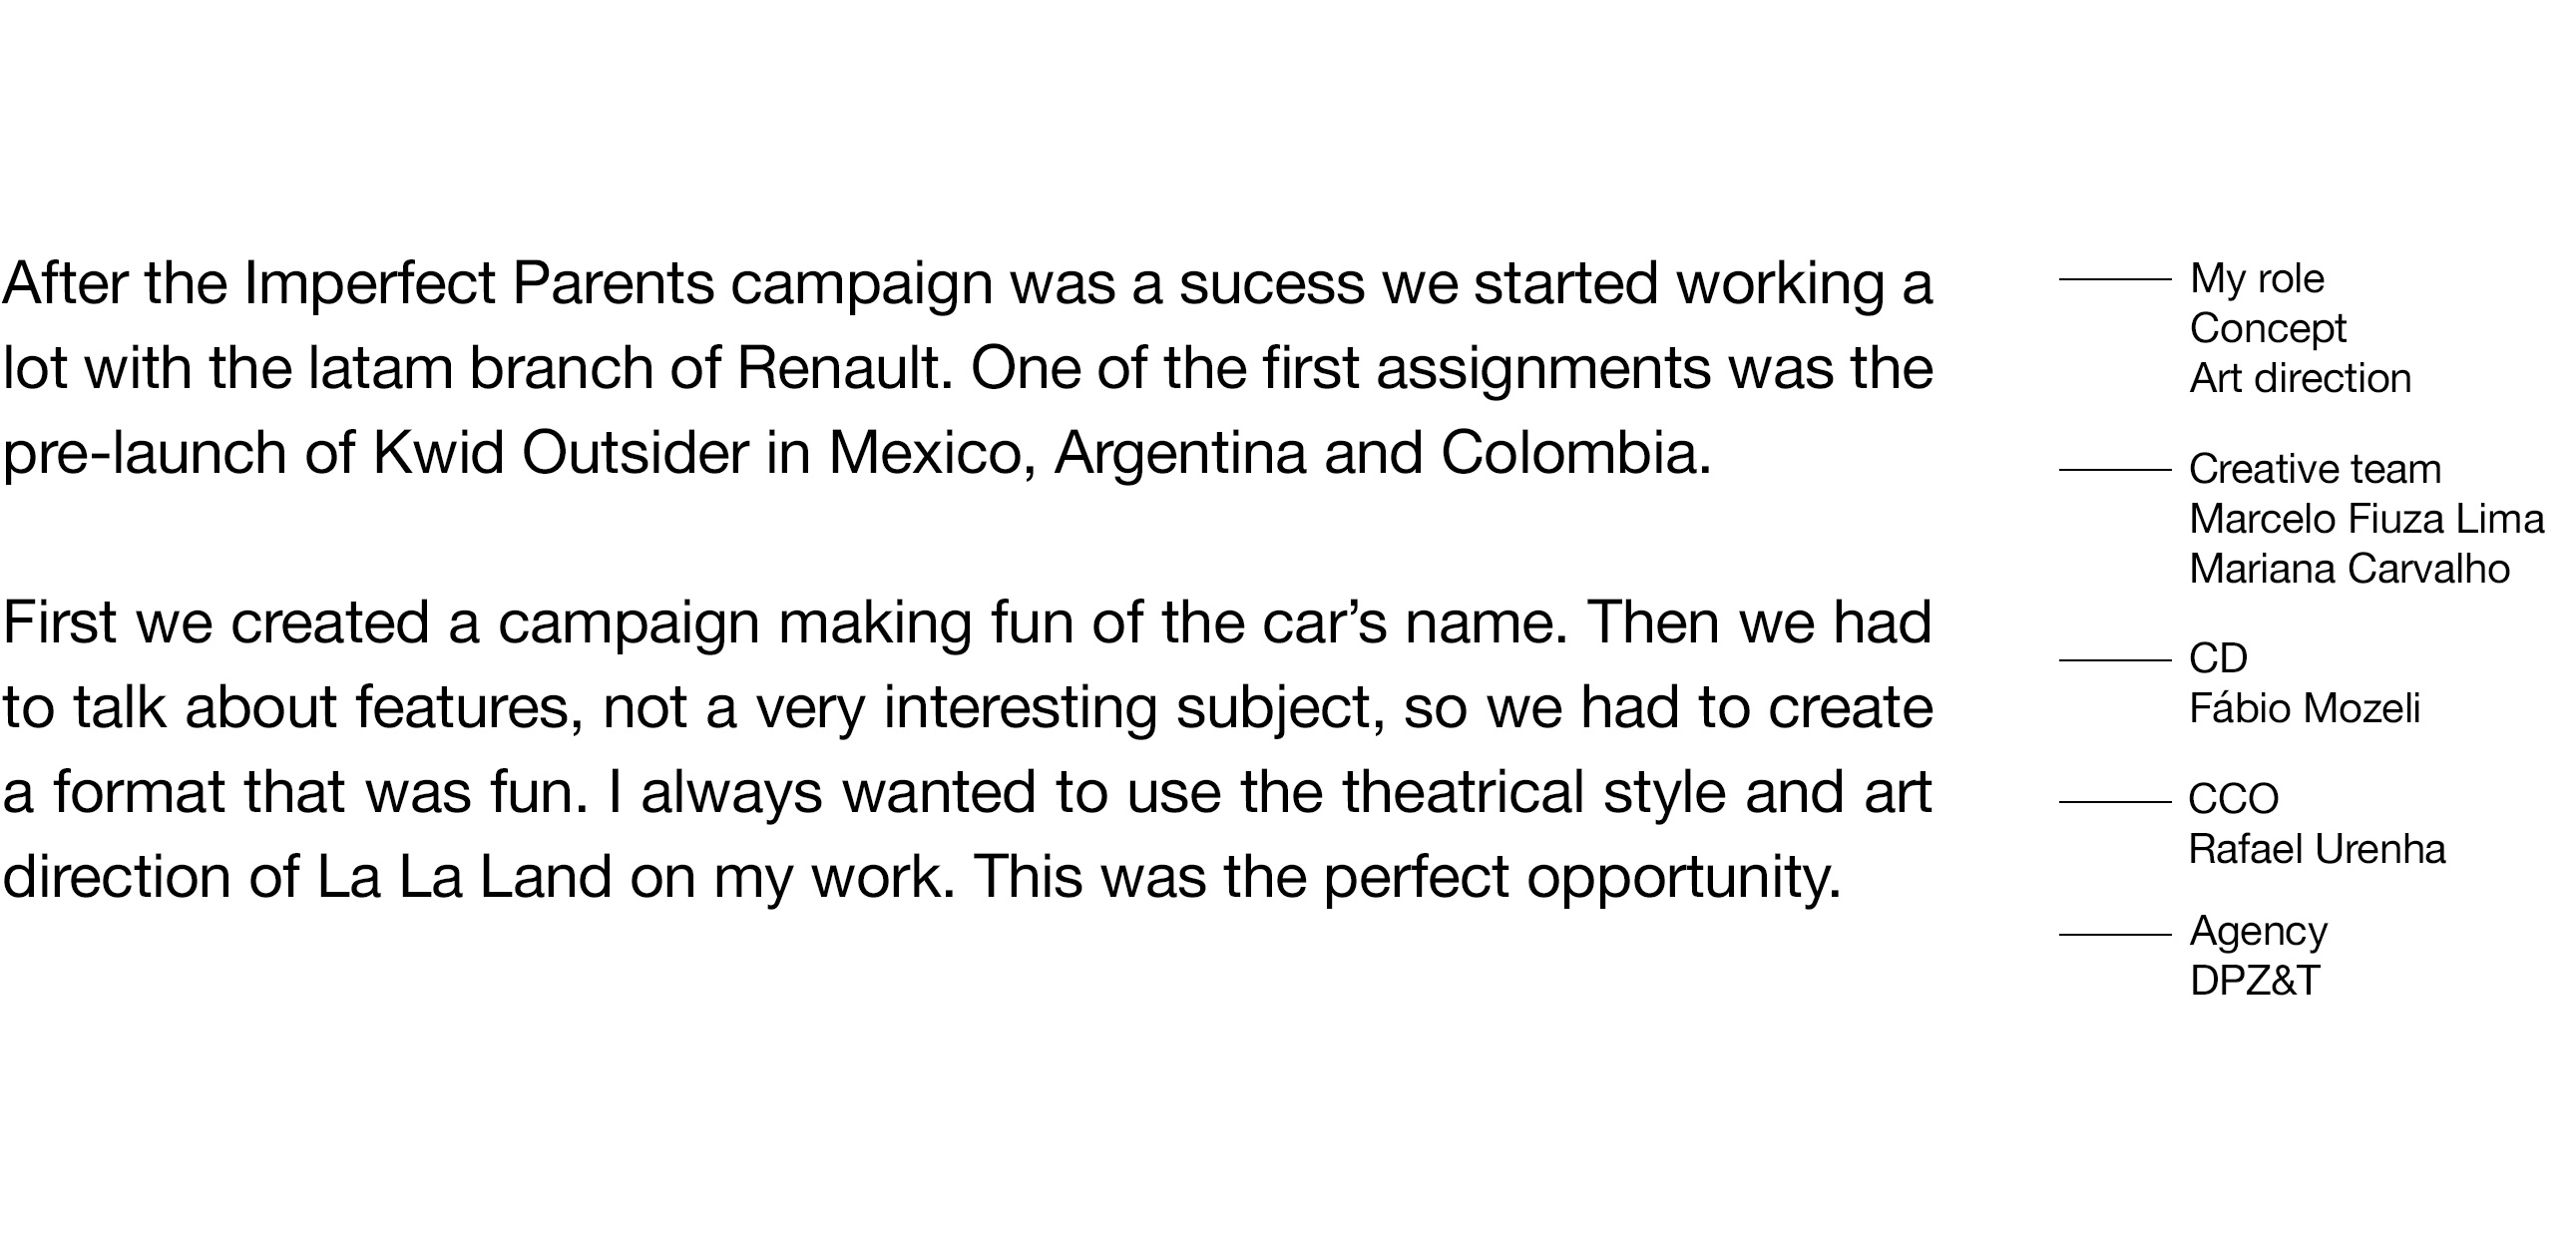Select the name Fábio Mozeli
The image size is (2576, 1240).
2304,708
